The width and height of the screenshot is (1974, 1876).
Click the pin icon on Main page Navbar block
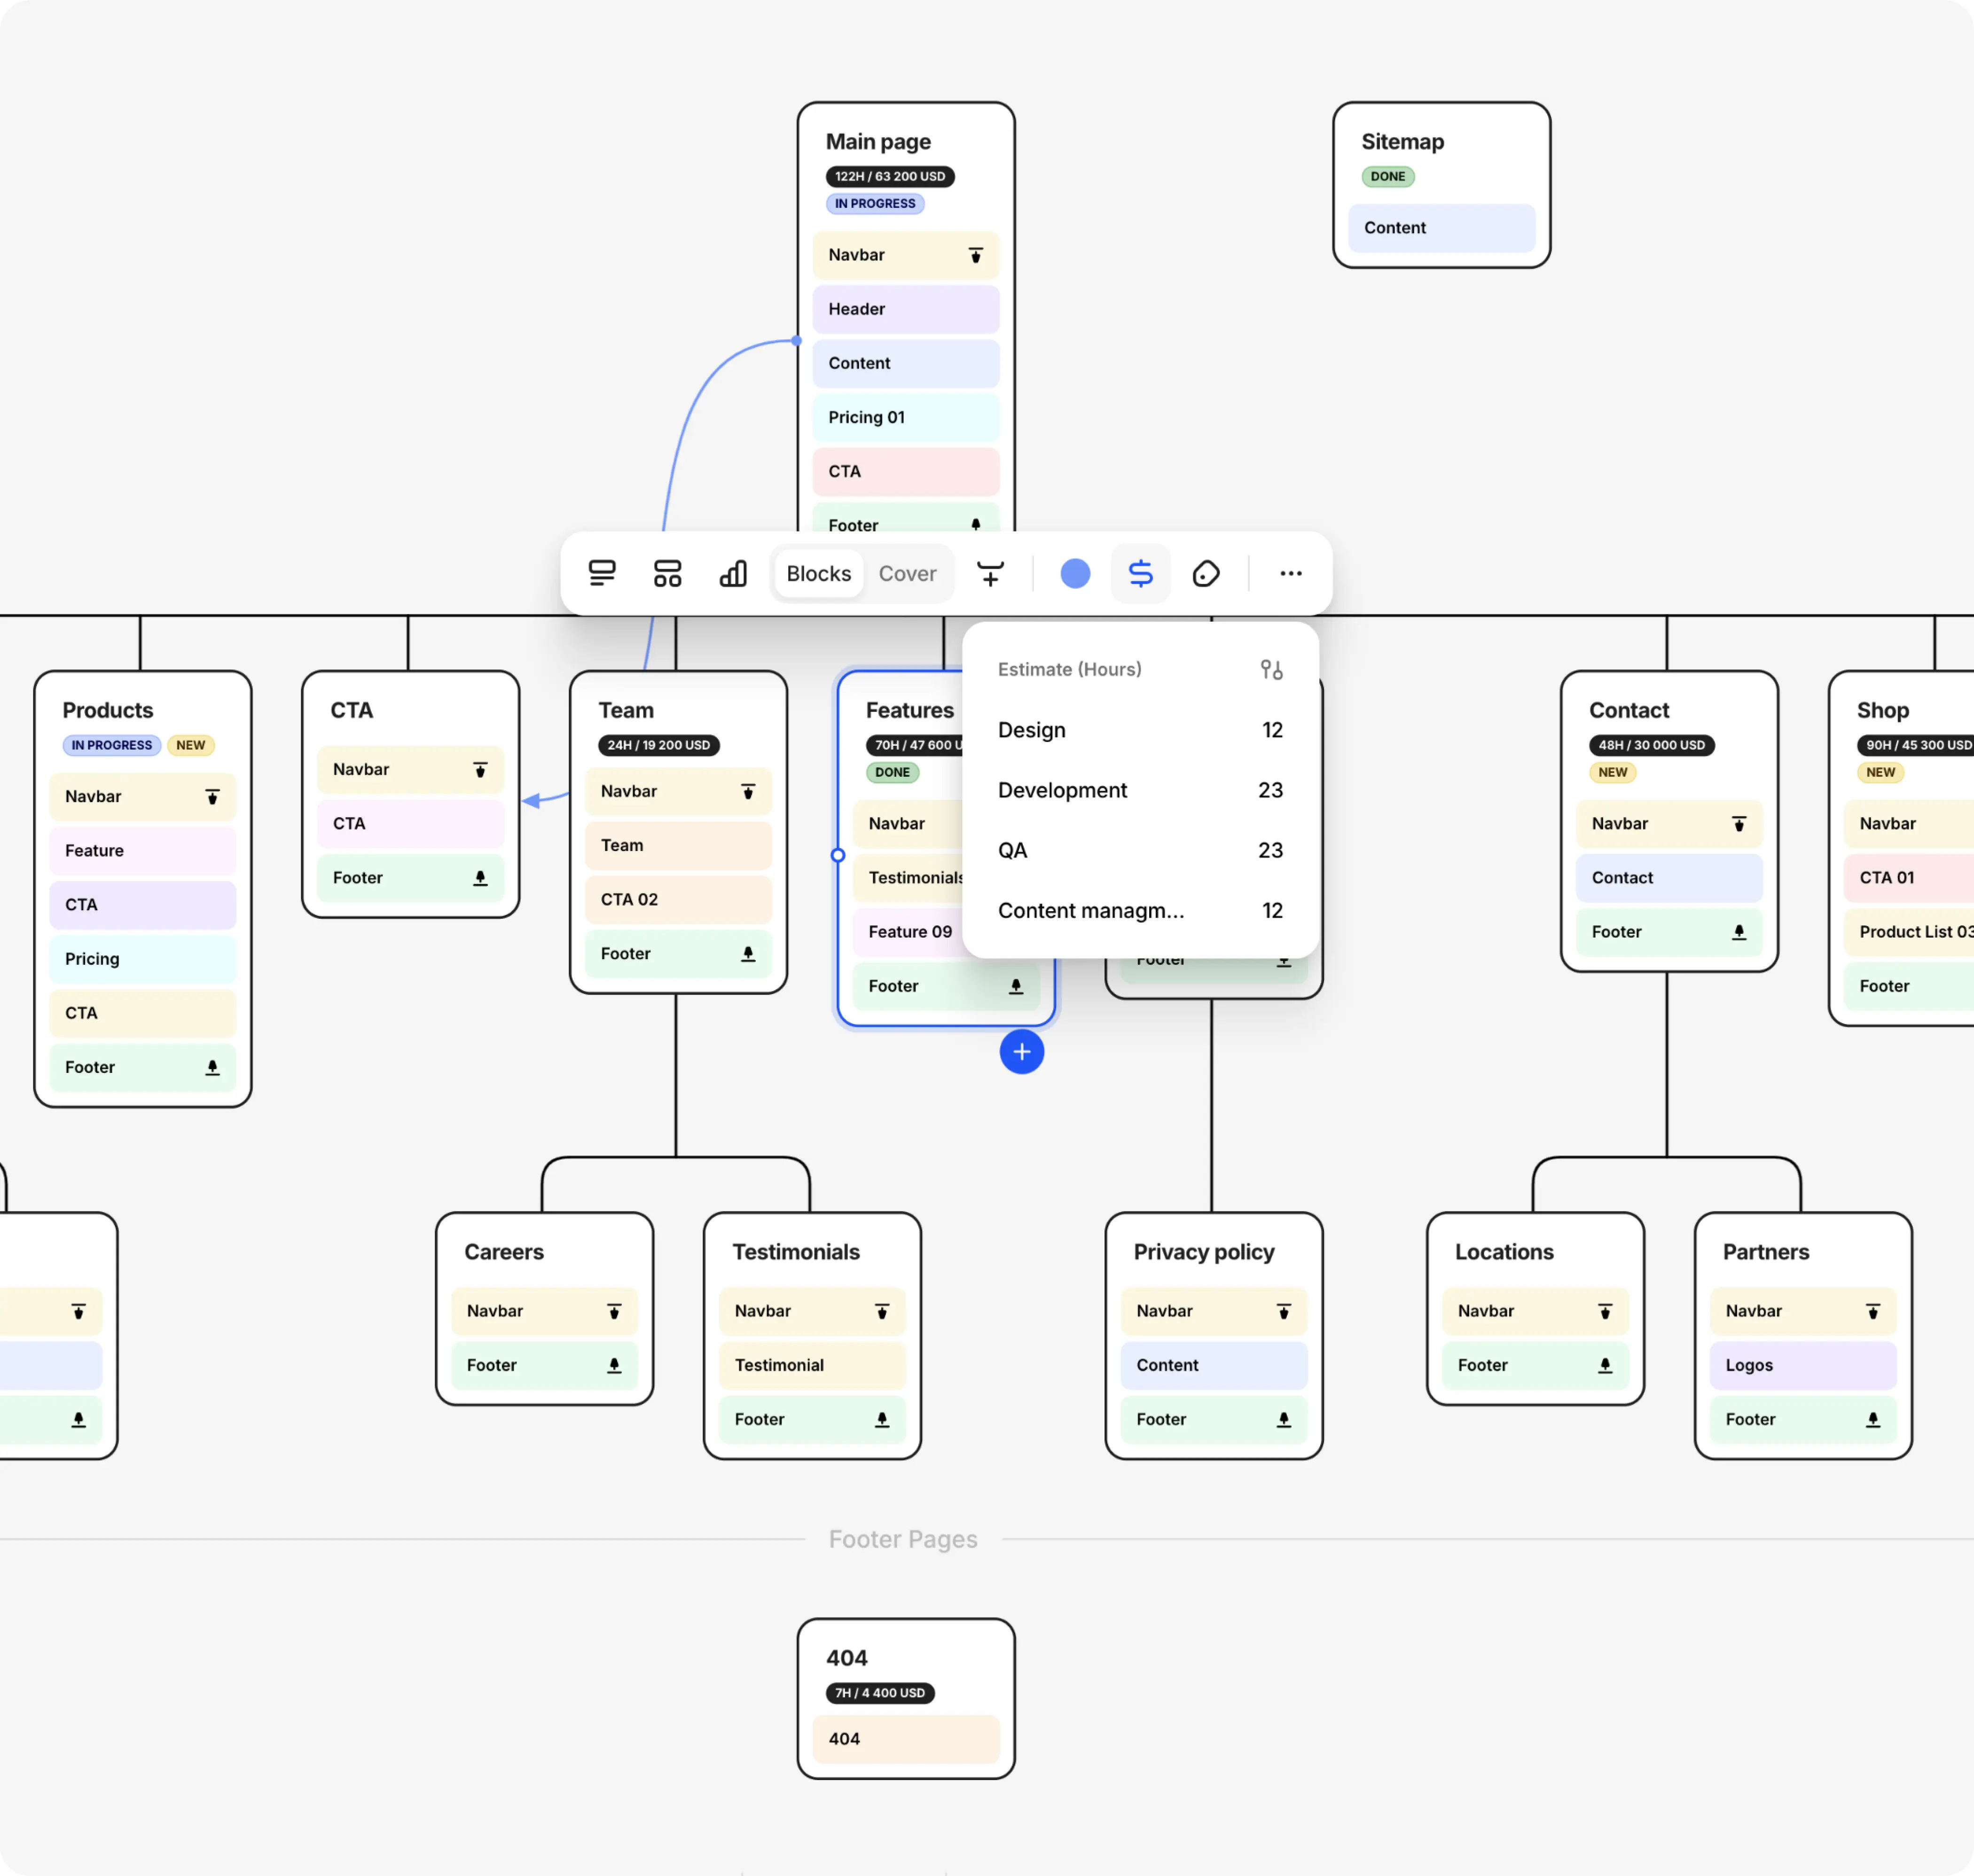(975, 255)
